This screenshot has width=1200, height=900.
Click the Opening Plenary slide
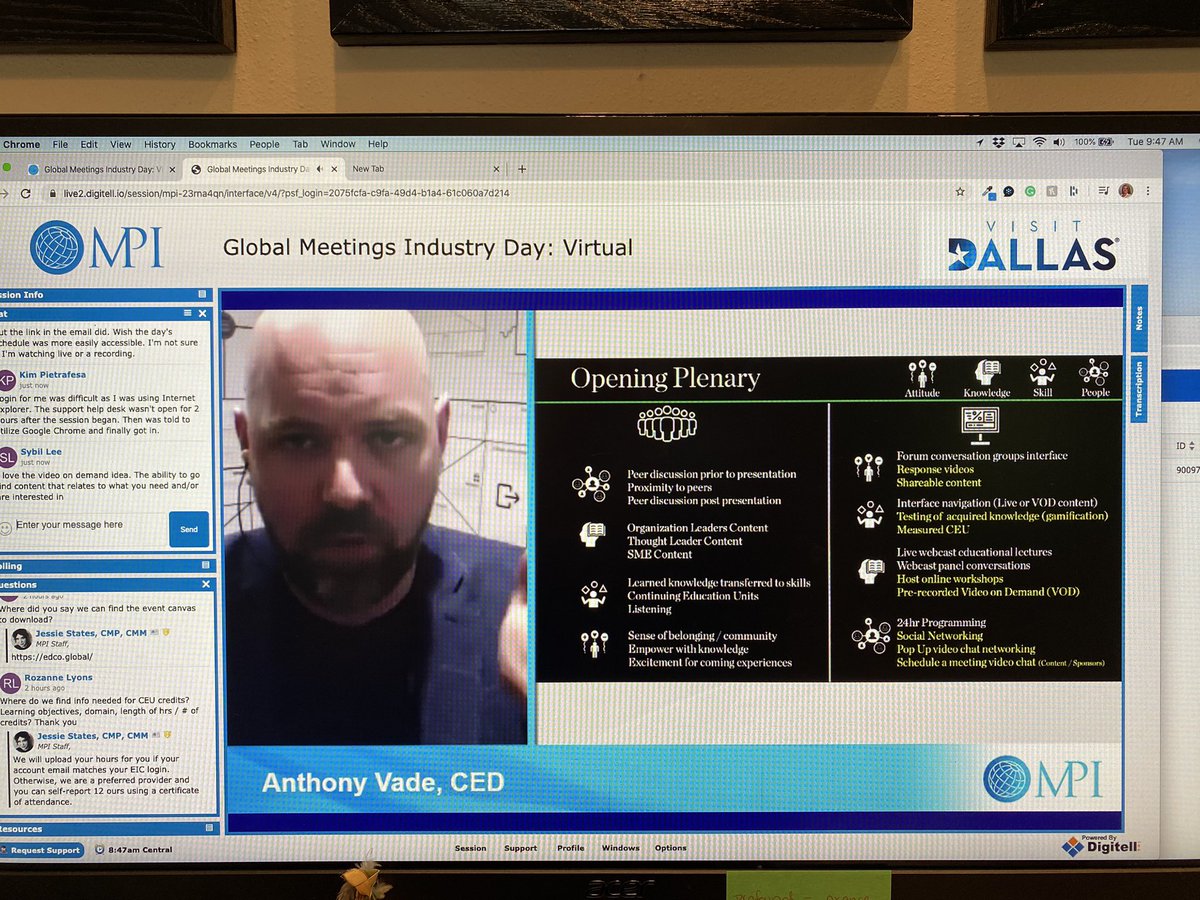828,519
